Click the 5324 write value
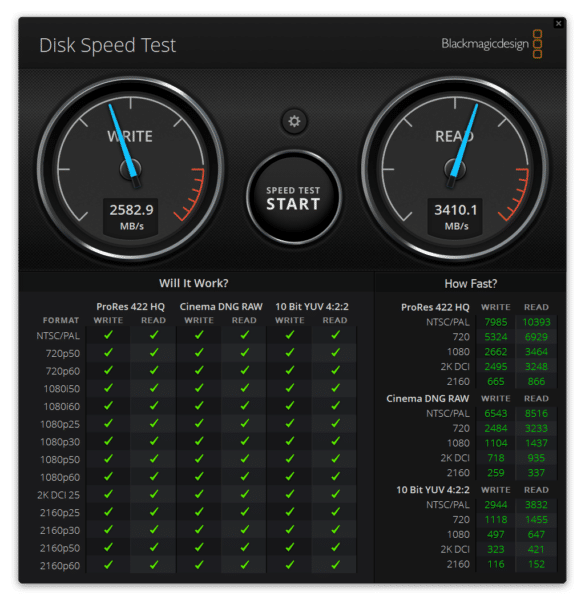 click(x=496, y=337)
